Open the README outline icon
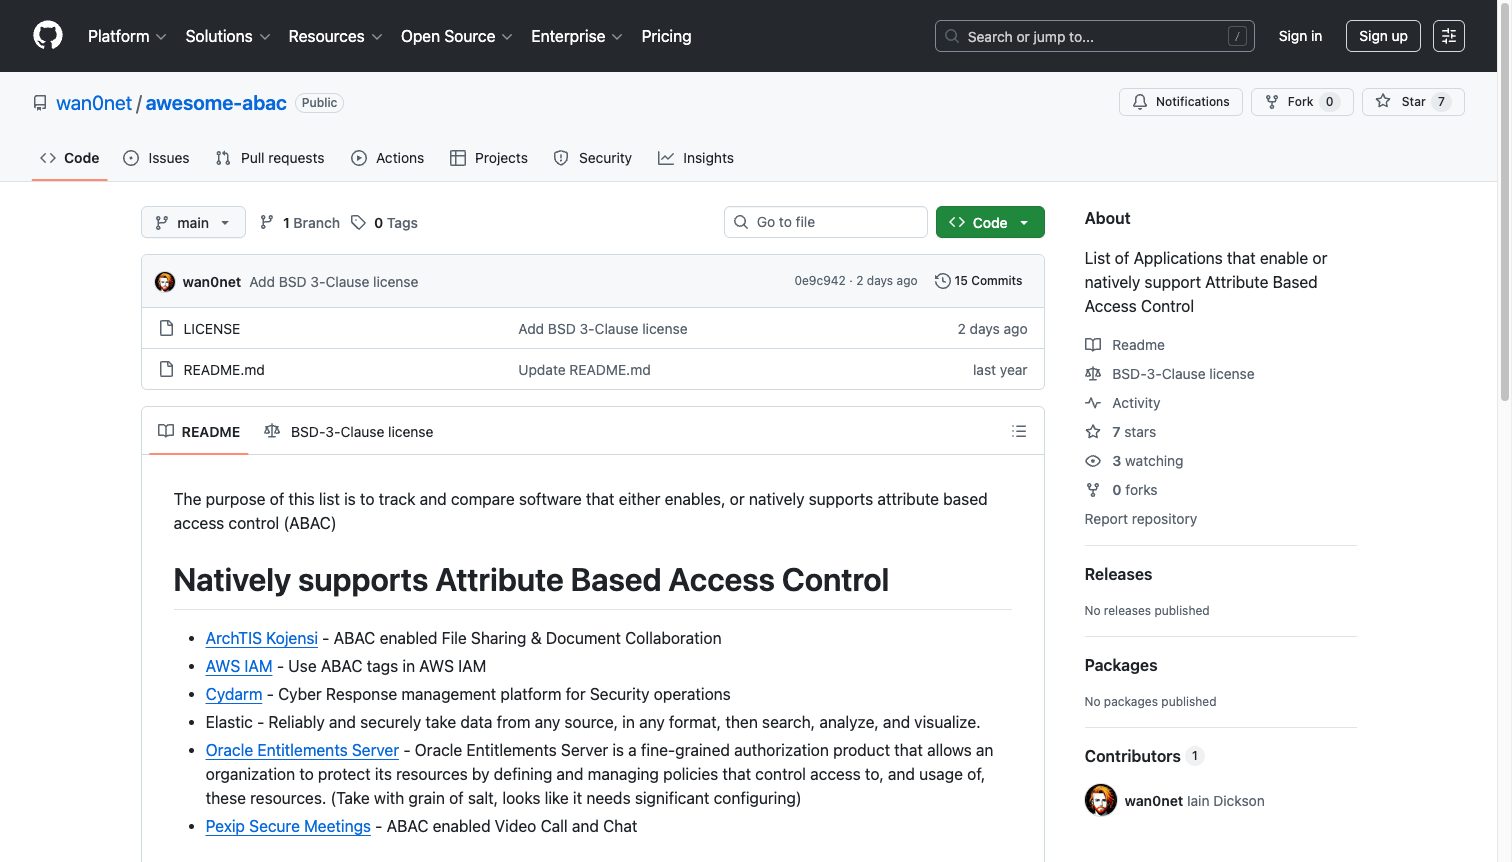The width and height of the screenshot is (1512, 862). coord(1018,431)
